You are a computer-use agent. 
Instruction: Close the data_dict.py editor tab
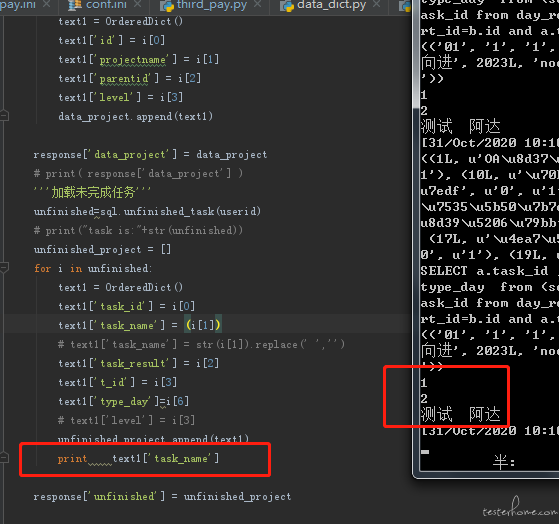click(x=376, y=4)
